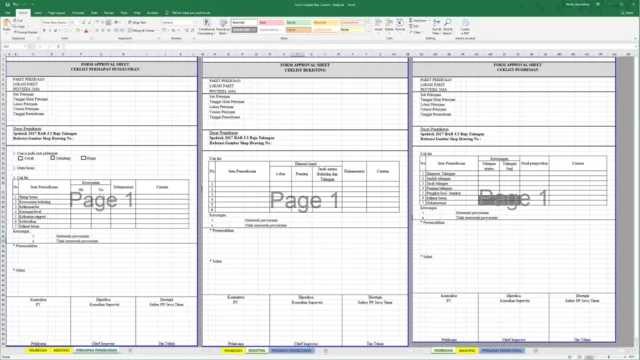Switch to the Data ribbon tab
The image size is (640, 360).
coord(94,13)
